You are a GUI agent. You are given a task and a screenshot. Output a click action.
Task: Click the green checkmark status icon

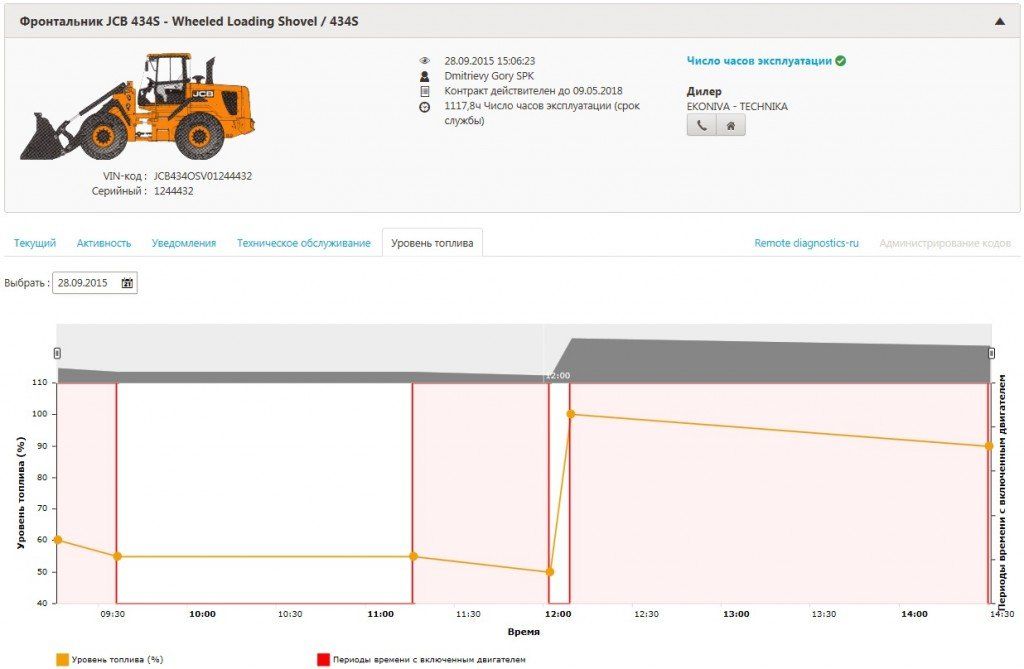pos(841,61)
